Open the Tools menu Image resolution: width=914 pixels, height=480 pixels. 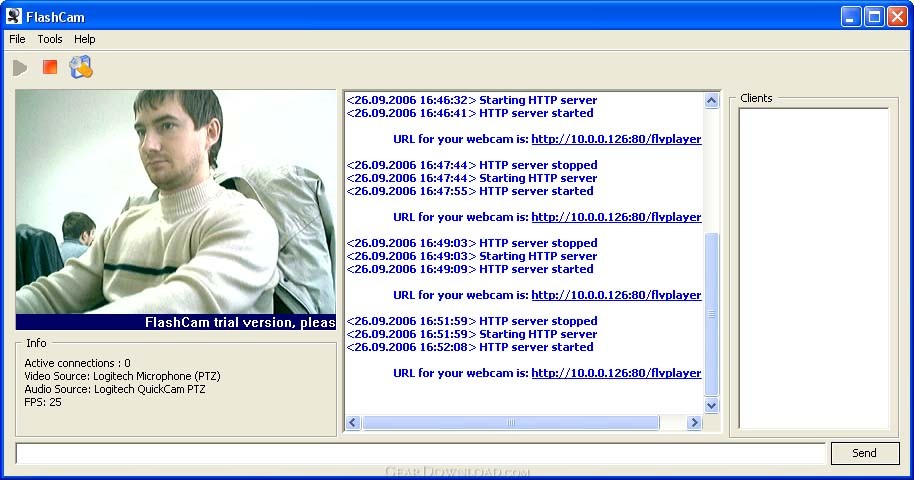[50, 39]
